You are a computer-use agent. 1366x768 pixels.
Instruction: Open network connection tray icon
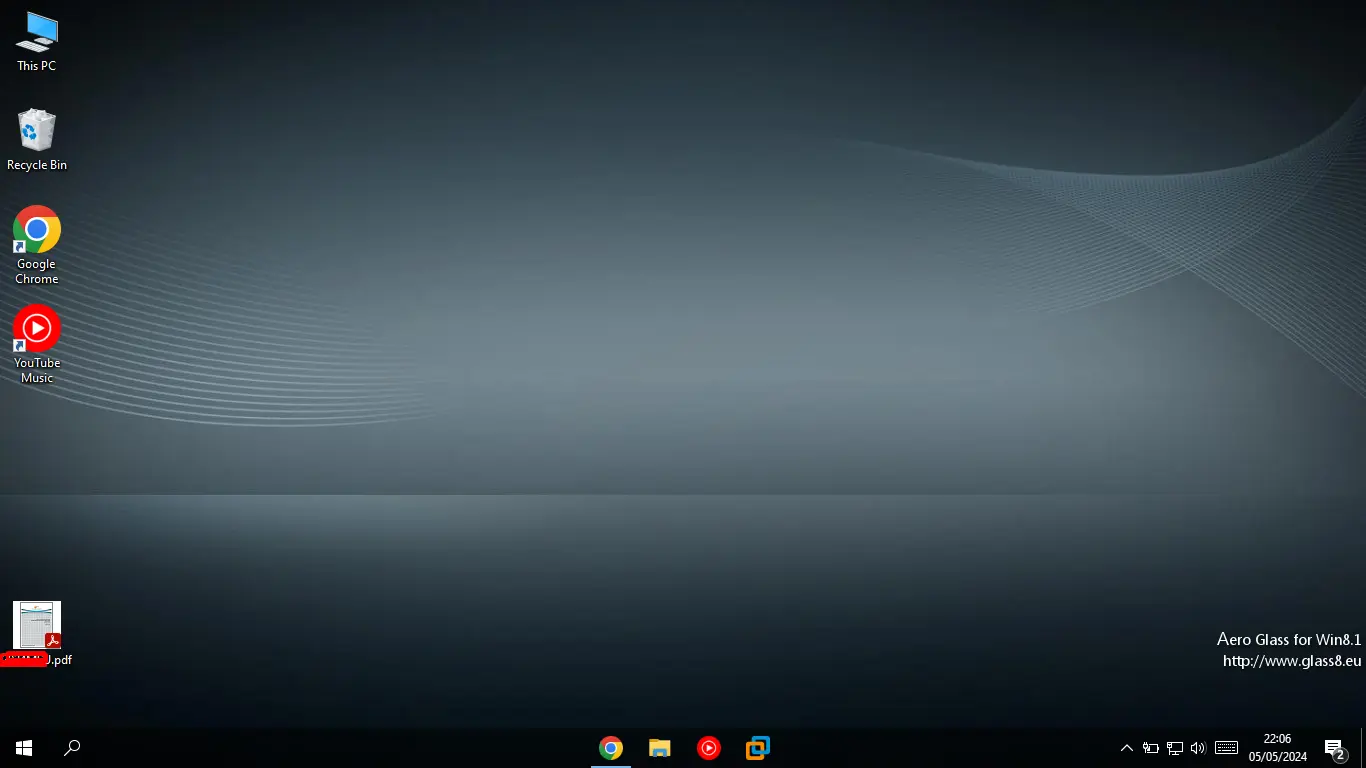point(1175,748)
